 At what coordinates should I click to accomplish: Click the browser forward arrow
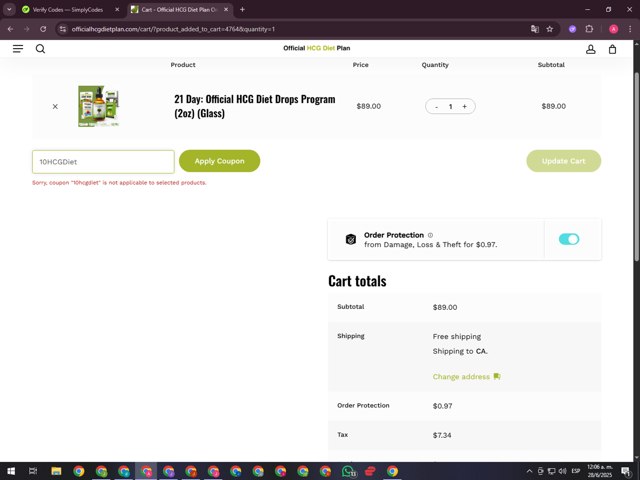click(27, 29)
